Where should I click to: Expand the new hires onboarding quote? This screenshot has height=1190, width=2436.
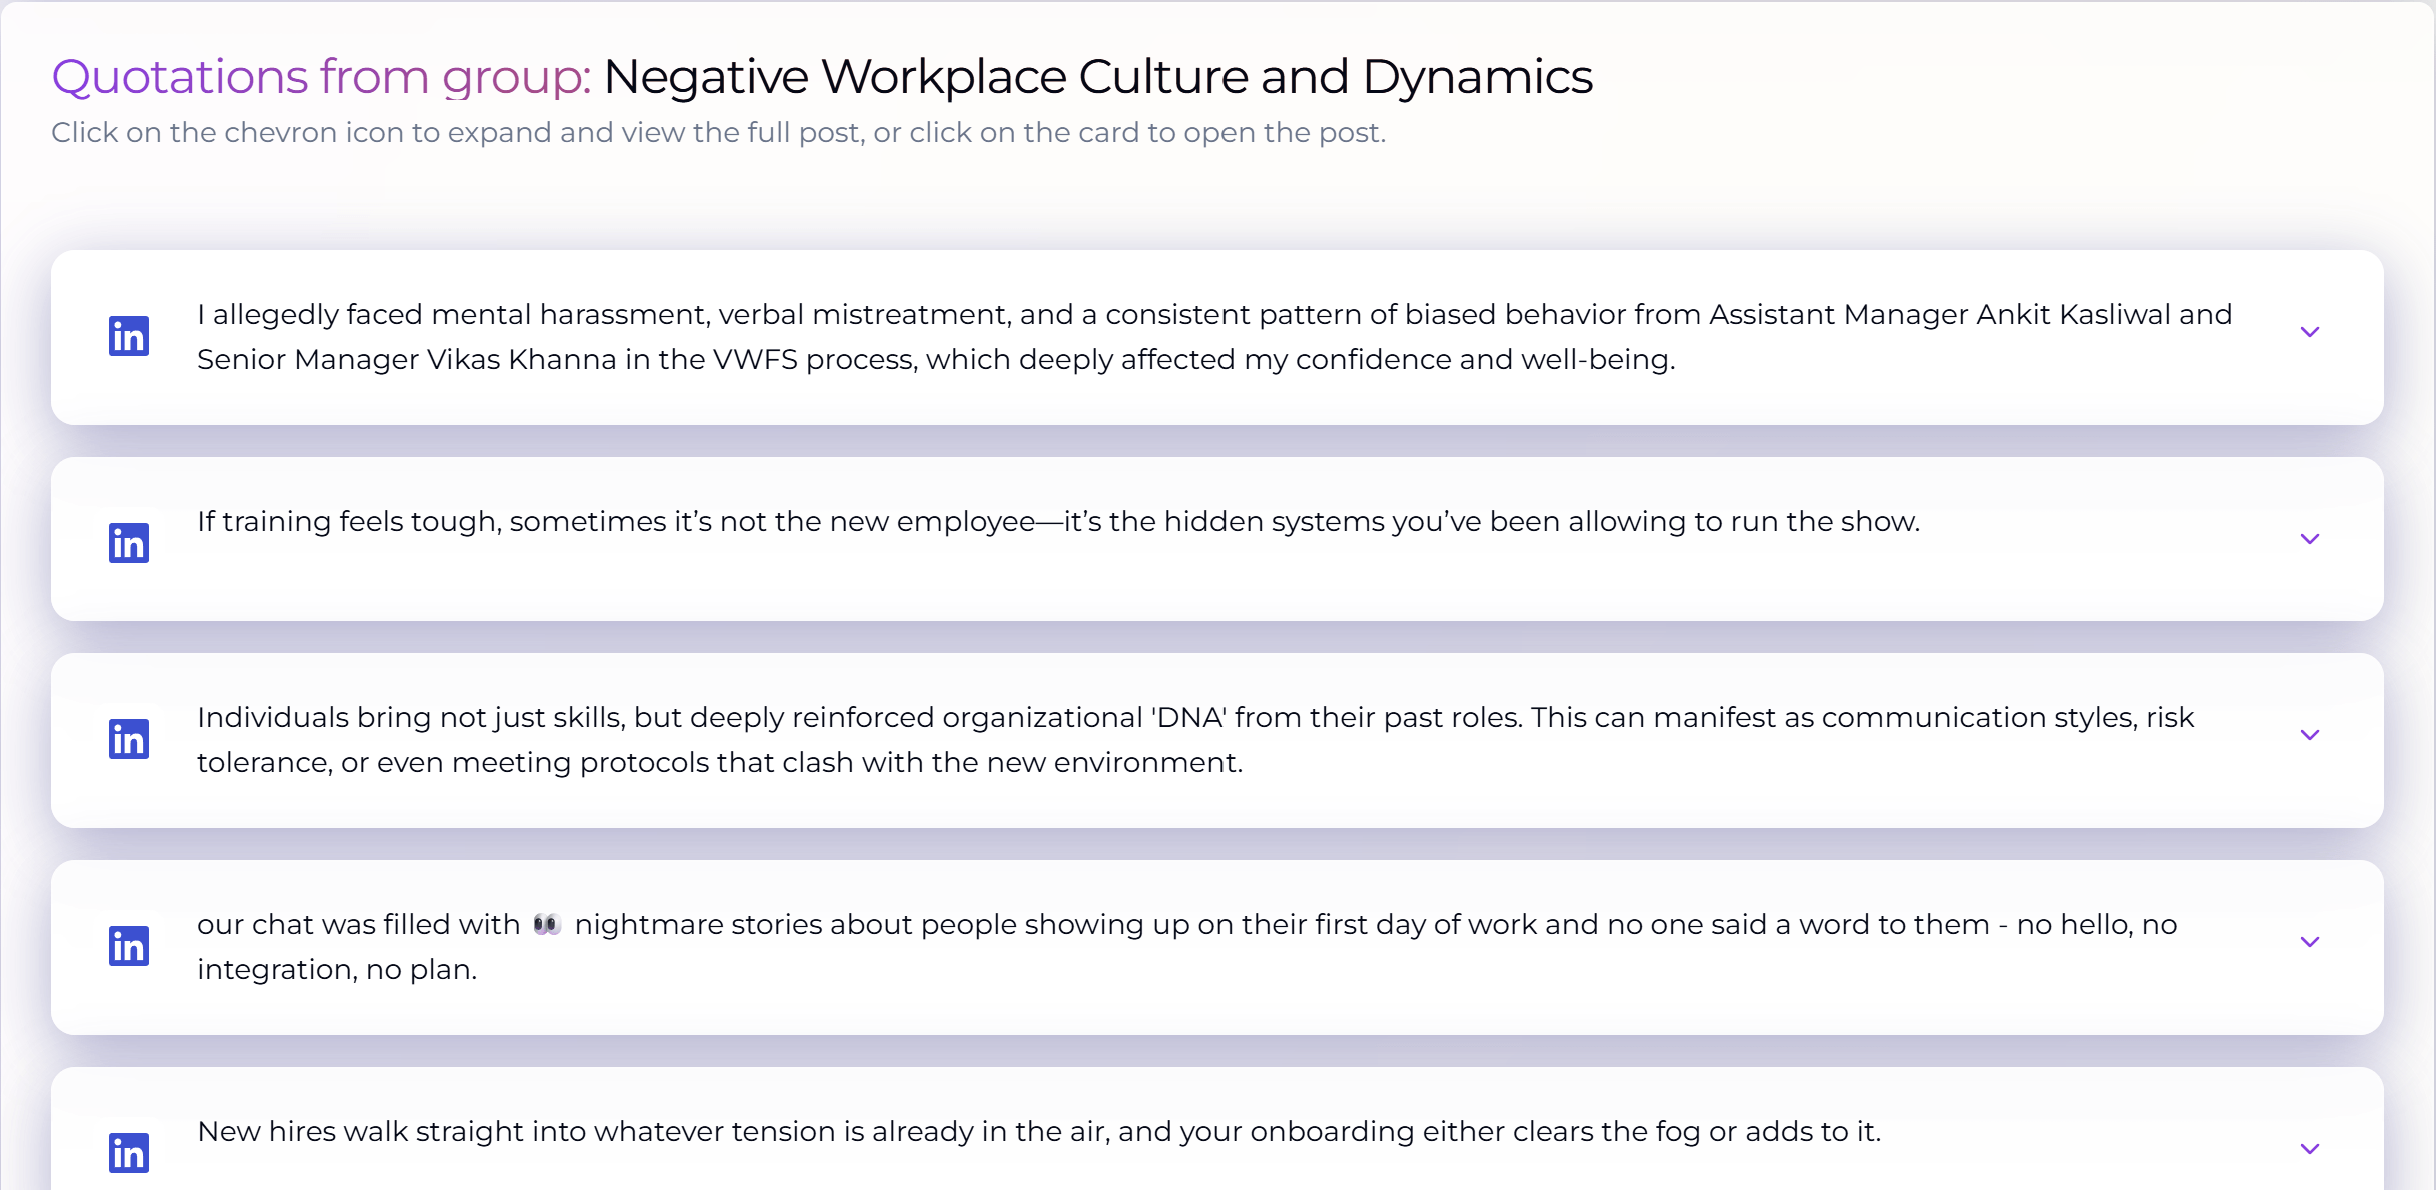click(x=2310, y=1148)
